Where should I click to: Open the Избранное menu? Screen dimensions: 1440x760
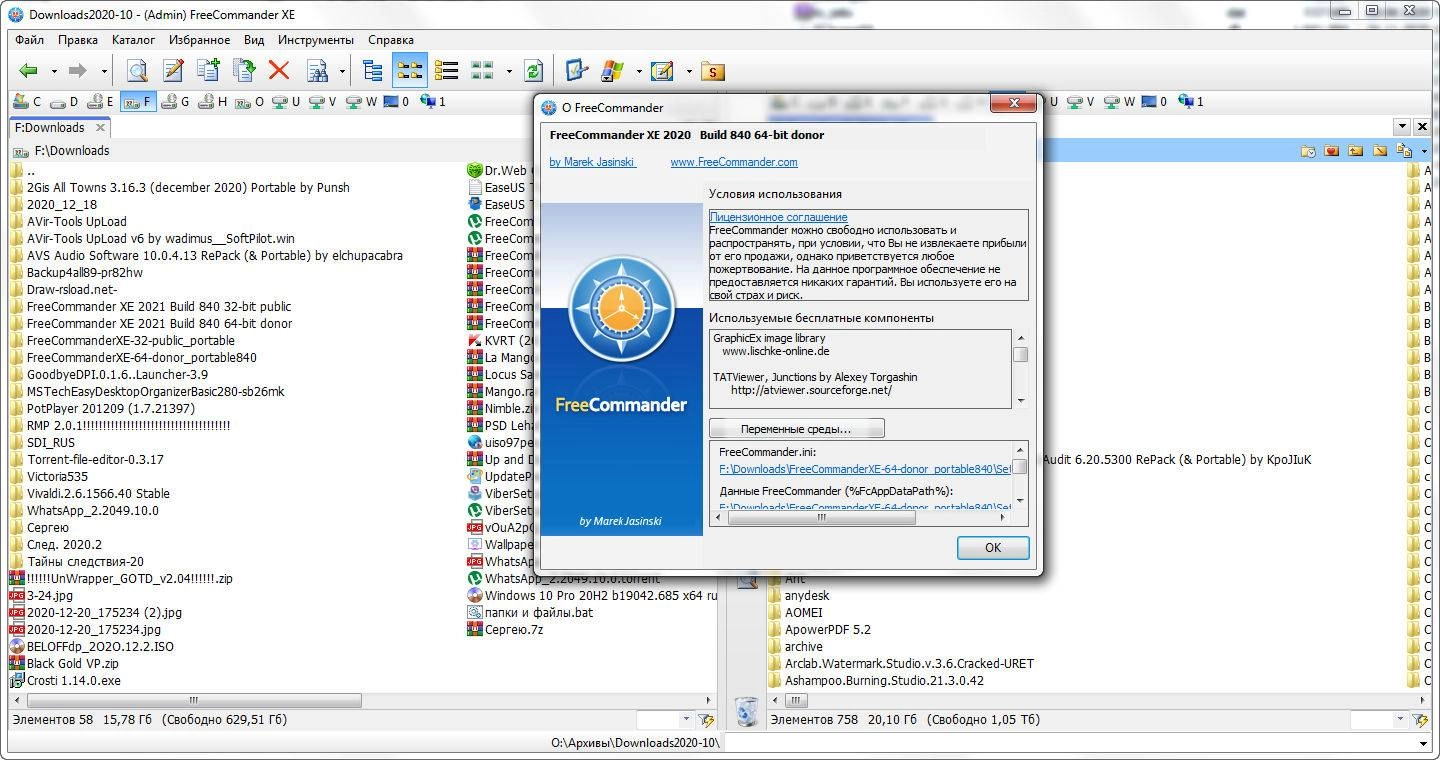[x=200, y=40]
